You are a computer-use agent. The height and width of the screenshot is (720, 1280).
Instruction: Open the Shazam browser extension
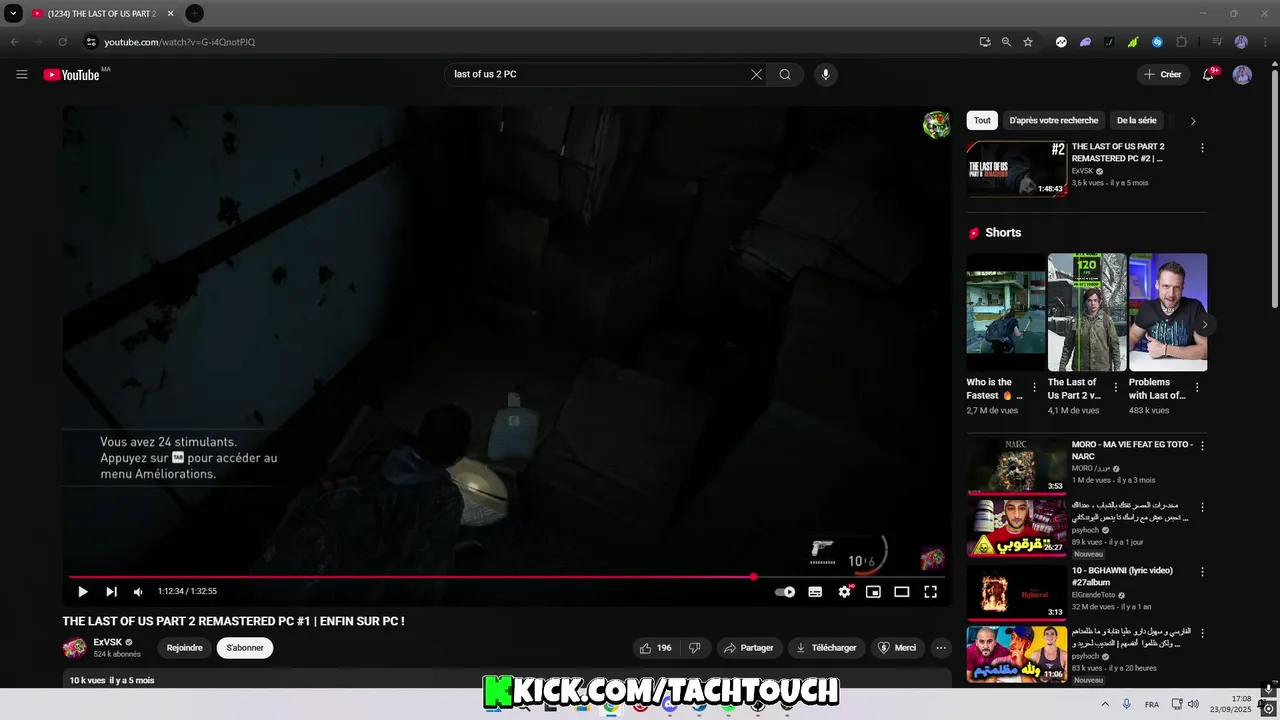pyautogui.click(x=1157, y=42)
